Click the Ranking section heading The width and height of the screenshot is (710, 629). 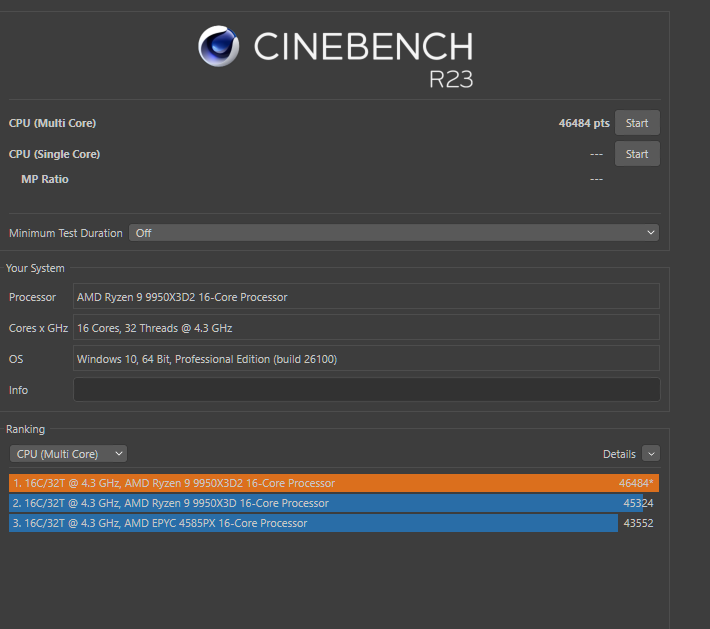point(25,429)
